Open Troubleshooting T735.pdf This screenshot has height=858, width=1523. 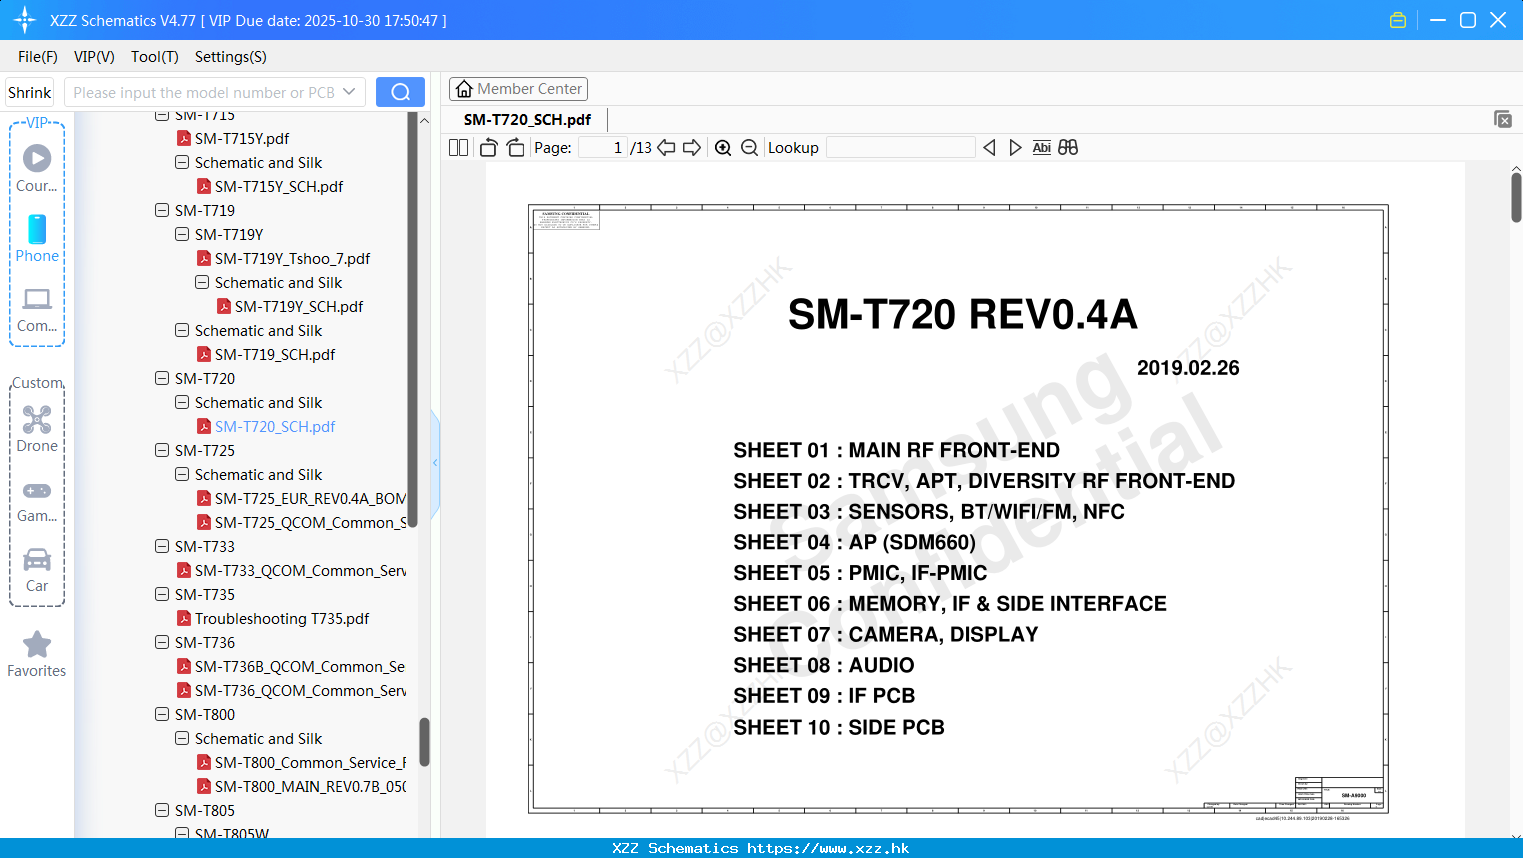[282, 618]
